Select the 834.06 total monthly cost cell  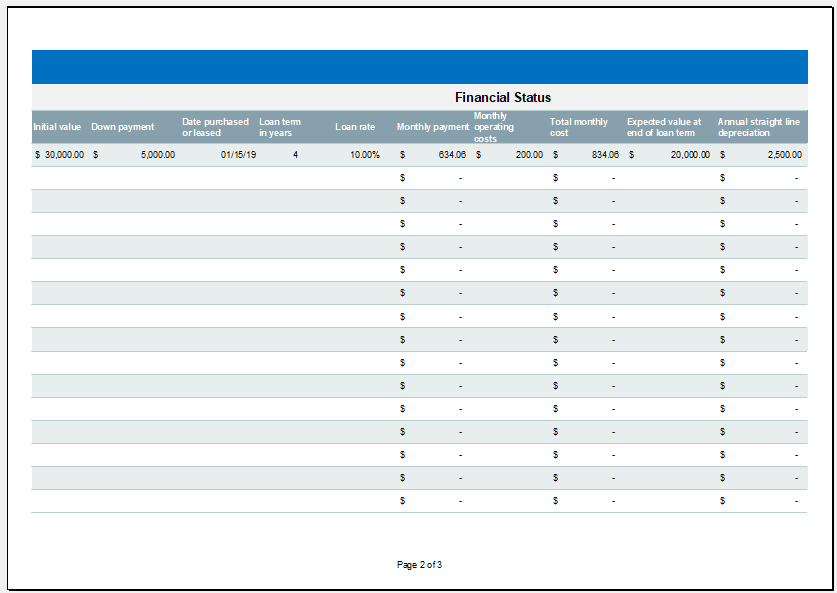[x=586, y=155]
